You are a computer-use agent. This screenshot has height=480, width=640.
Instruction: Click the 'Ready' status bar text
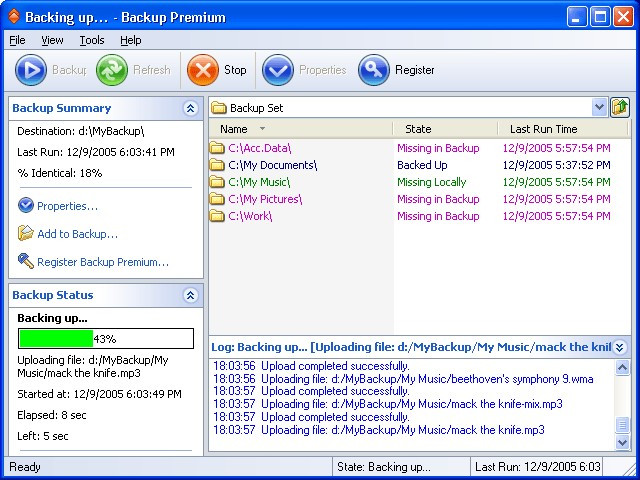click(x=25, y=467)
